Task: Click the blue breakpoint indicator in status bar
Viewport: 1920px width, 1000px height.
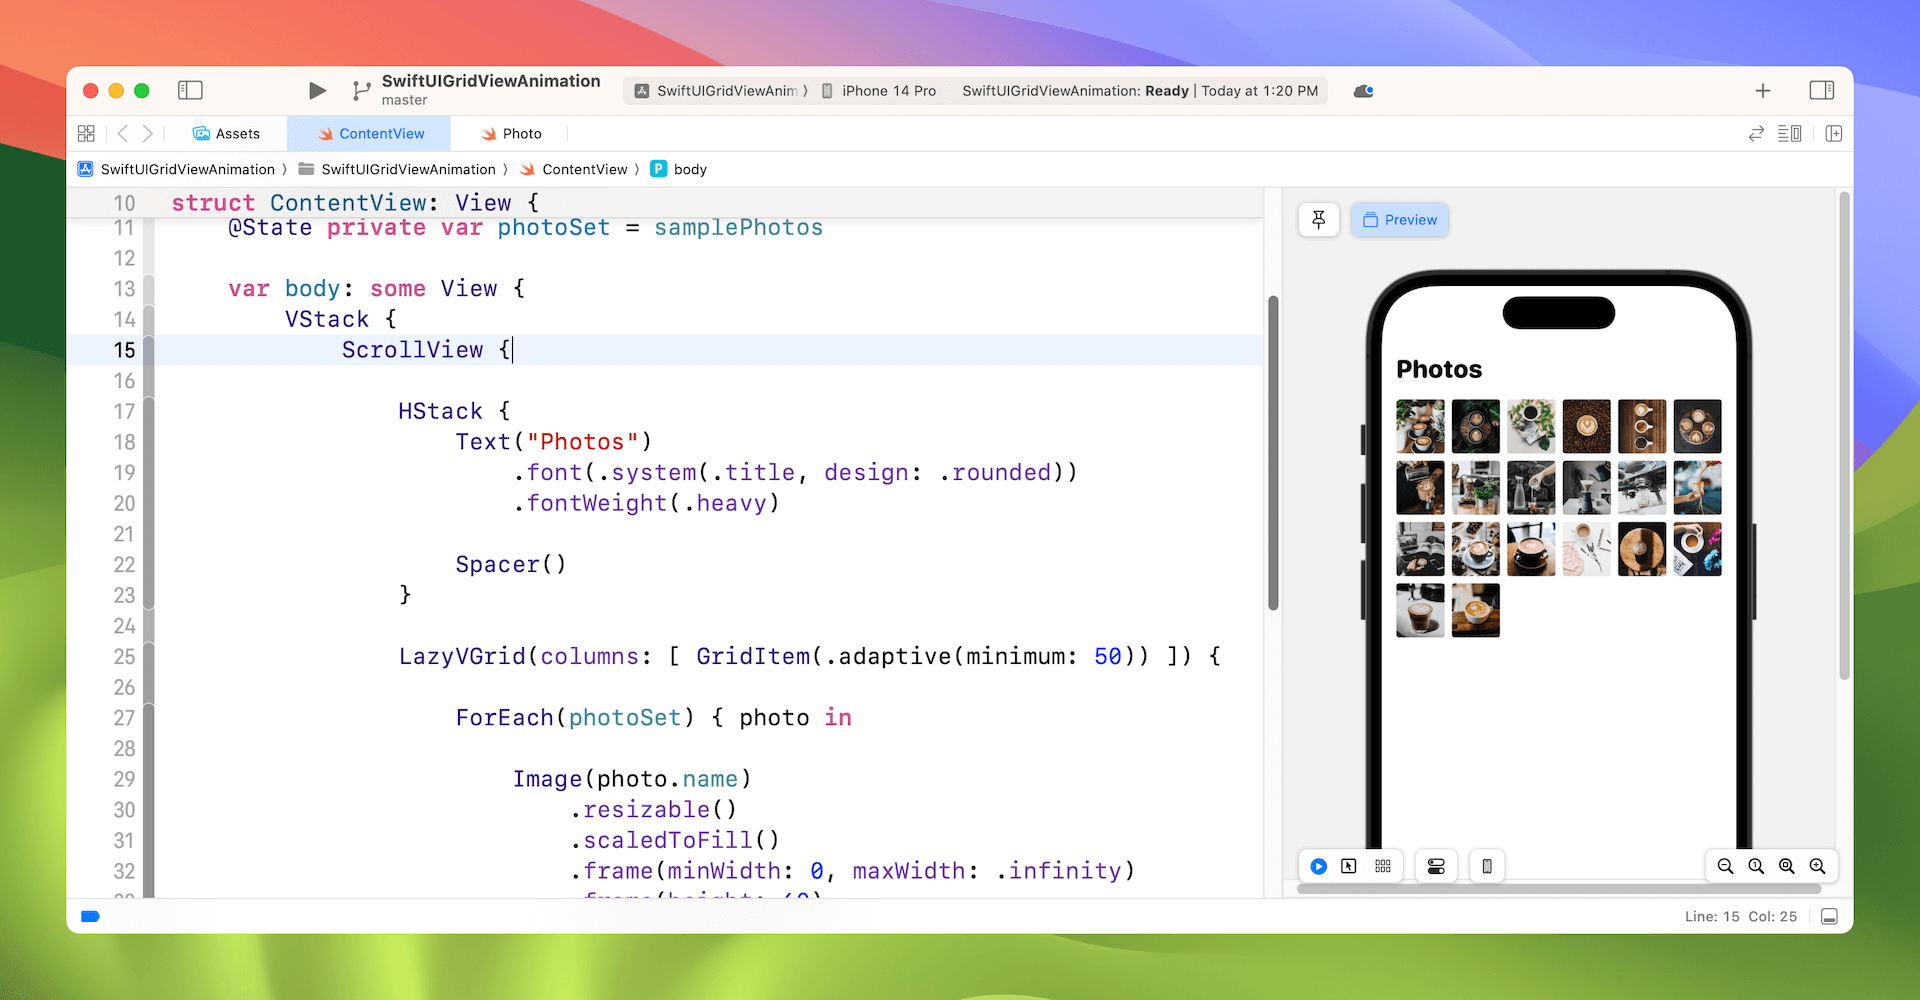Action: point(90,916)
